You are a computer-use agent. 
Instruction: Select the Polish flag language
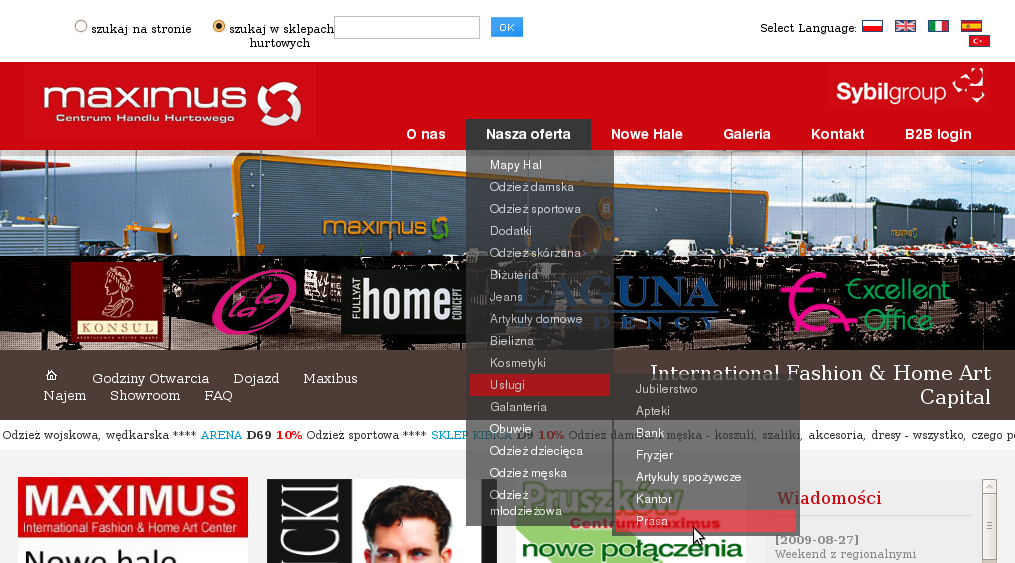(x=872, y=27)
